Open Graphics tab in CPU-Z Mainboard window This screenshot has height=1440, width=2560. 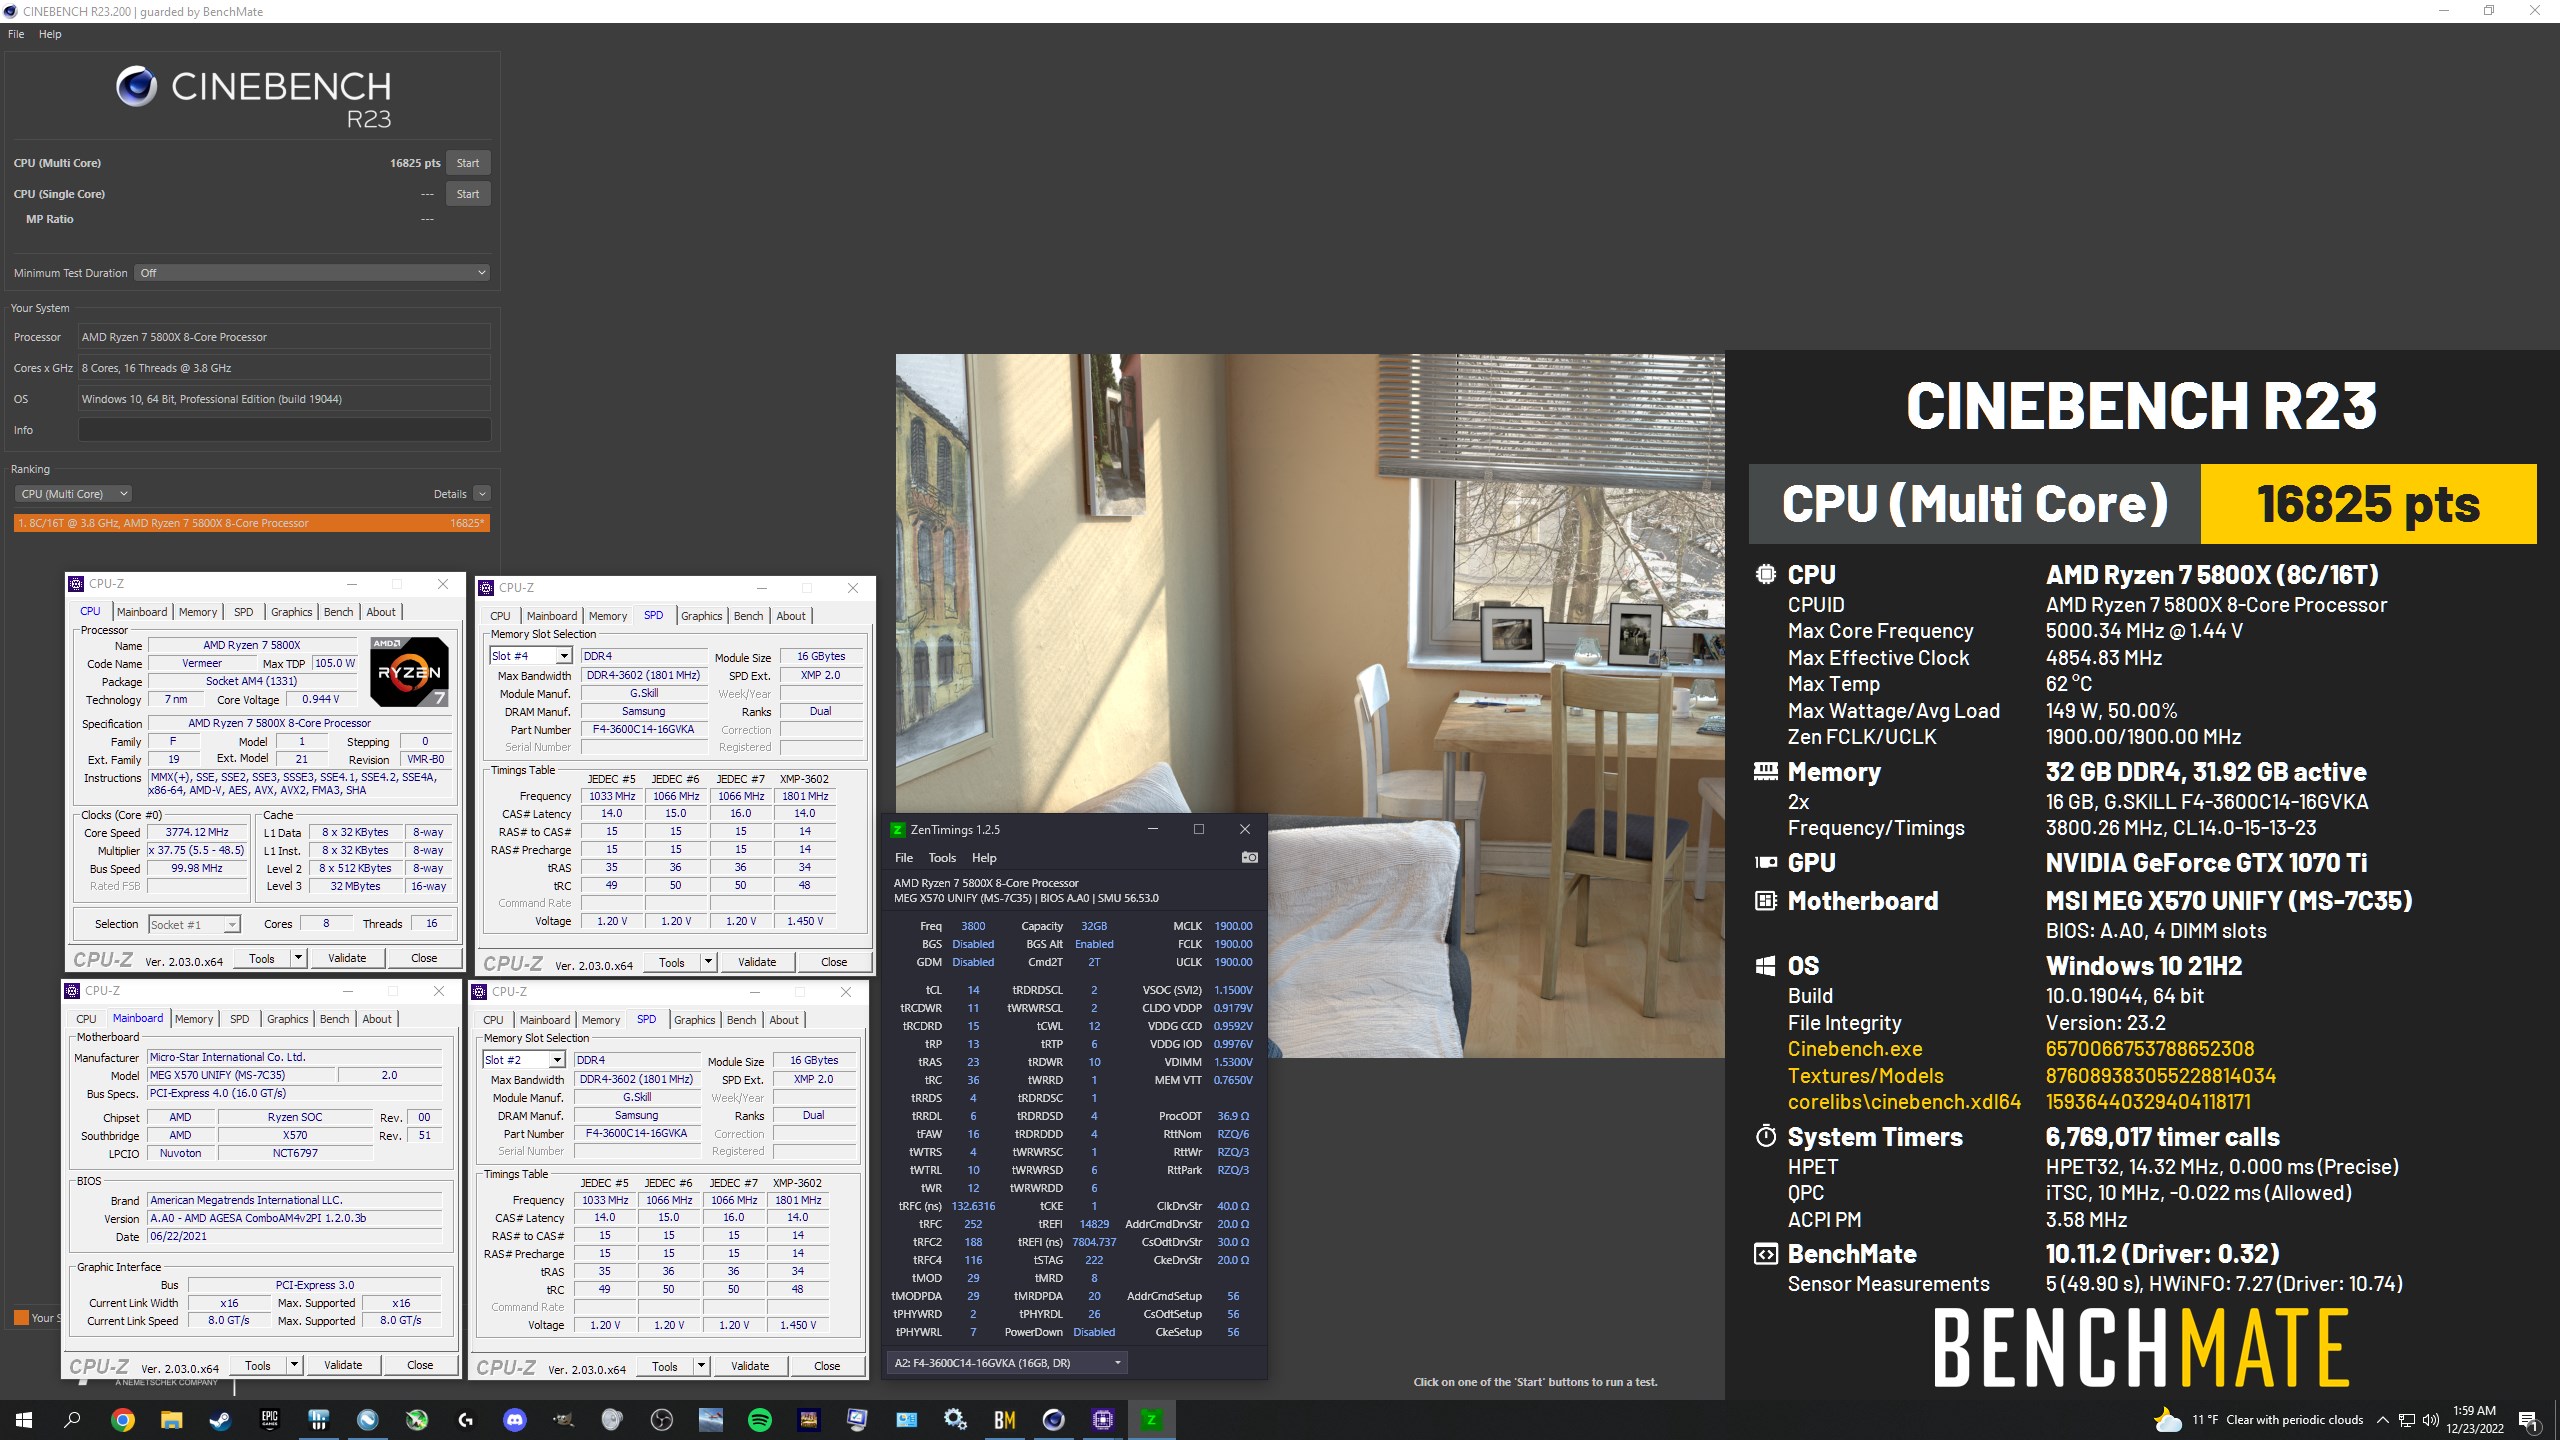(x=288, y=1019)
